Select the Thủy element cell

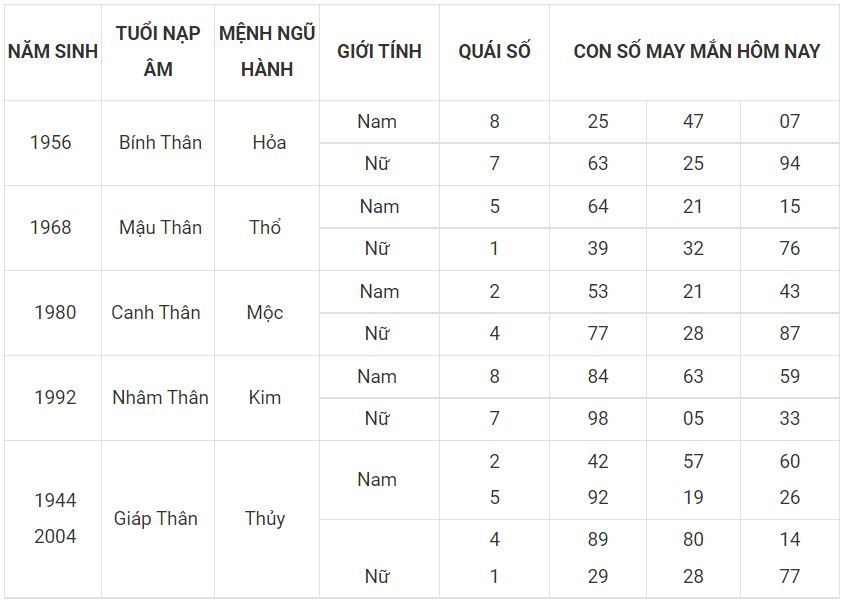[267, 519]
